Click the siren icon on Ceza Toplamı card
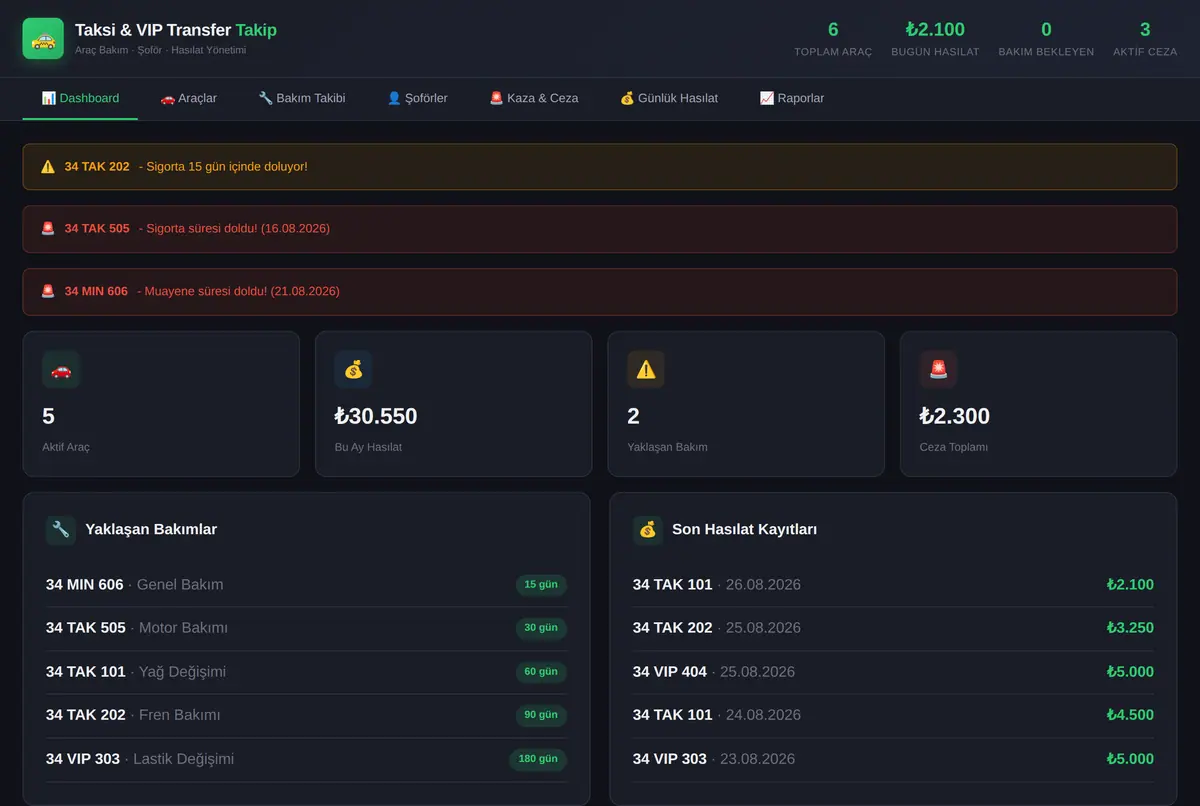This screenshot has width=1200, height=806. pyautogui.click(x=939, y=370)
